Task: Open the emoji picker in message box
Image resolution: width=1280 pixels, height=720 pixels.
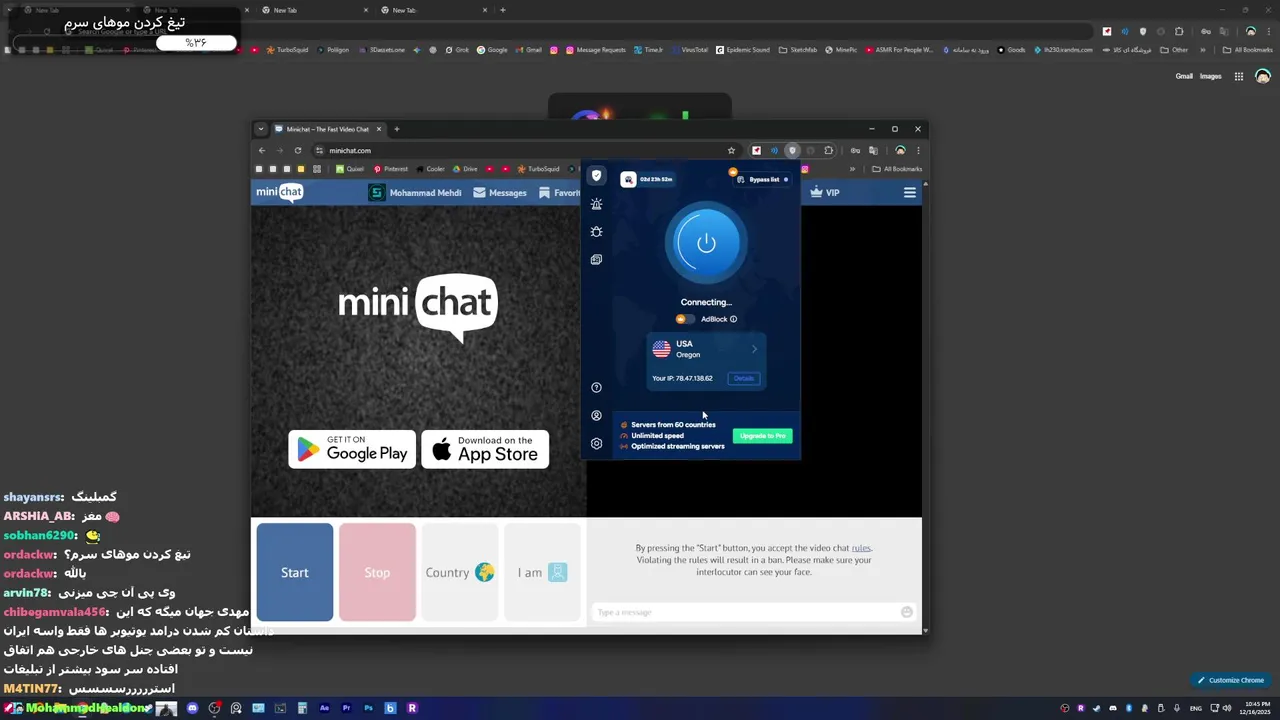Action: tap(907, 612)
